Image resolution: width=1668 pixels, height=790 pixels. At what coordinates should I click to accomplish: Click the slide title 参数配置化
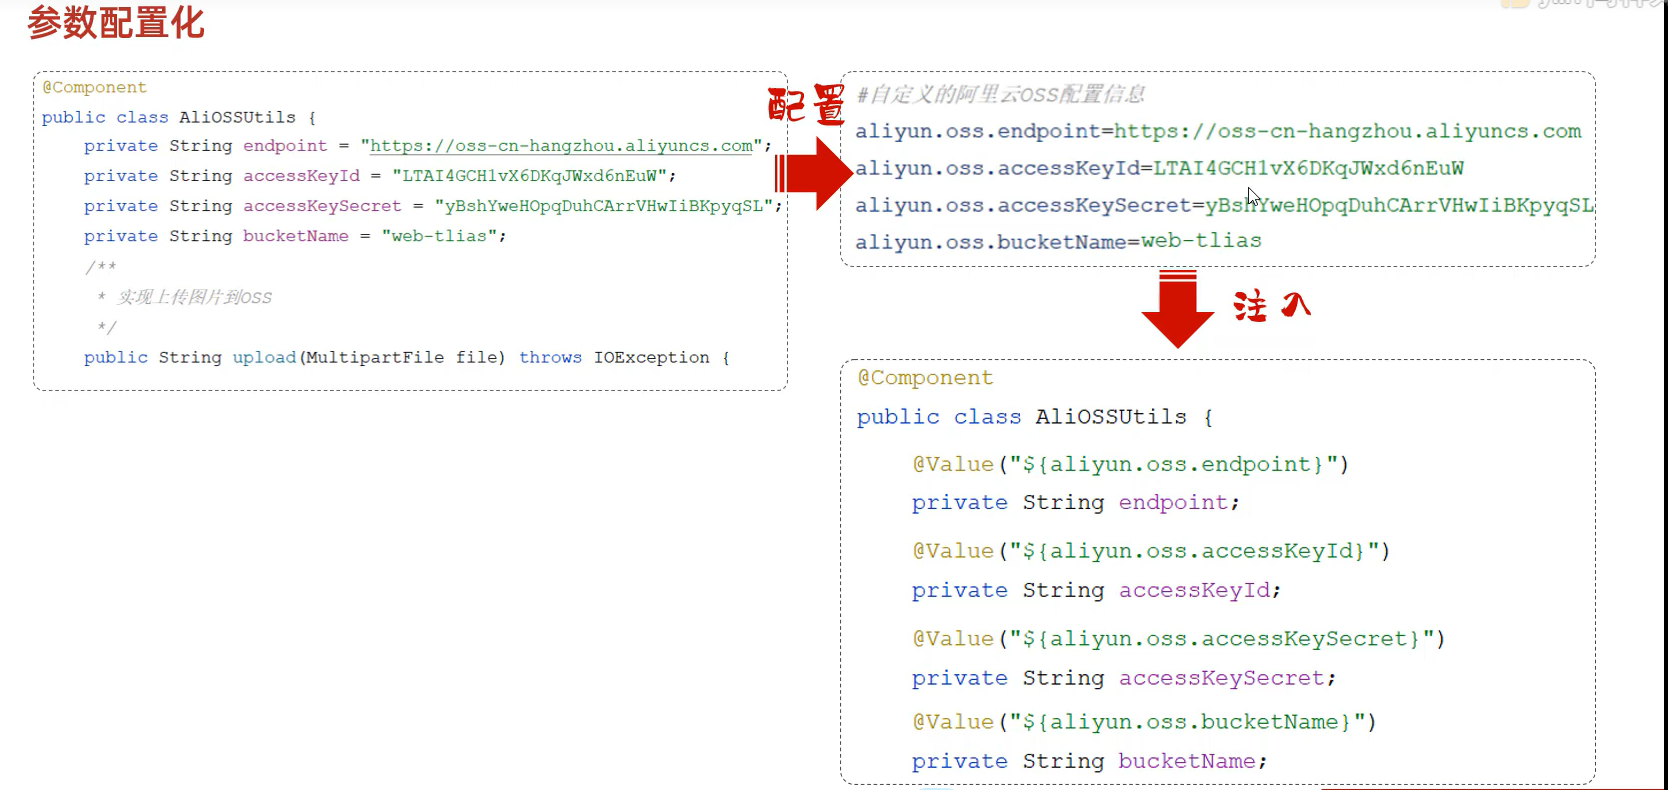(x=116, y=22)
